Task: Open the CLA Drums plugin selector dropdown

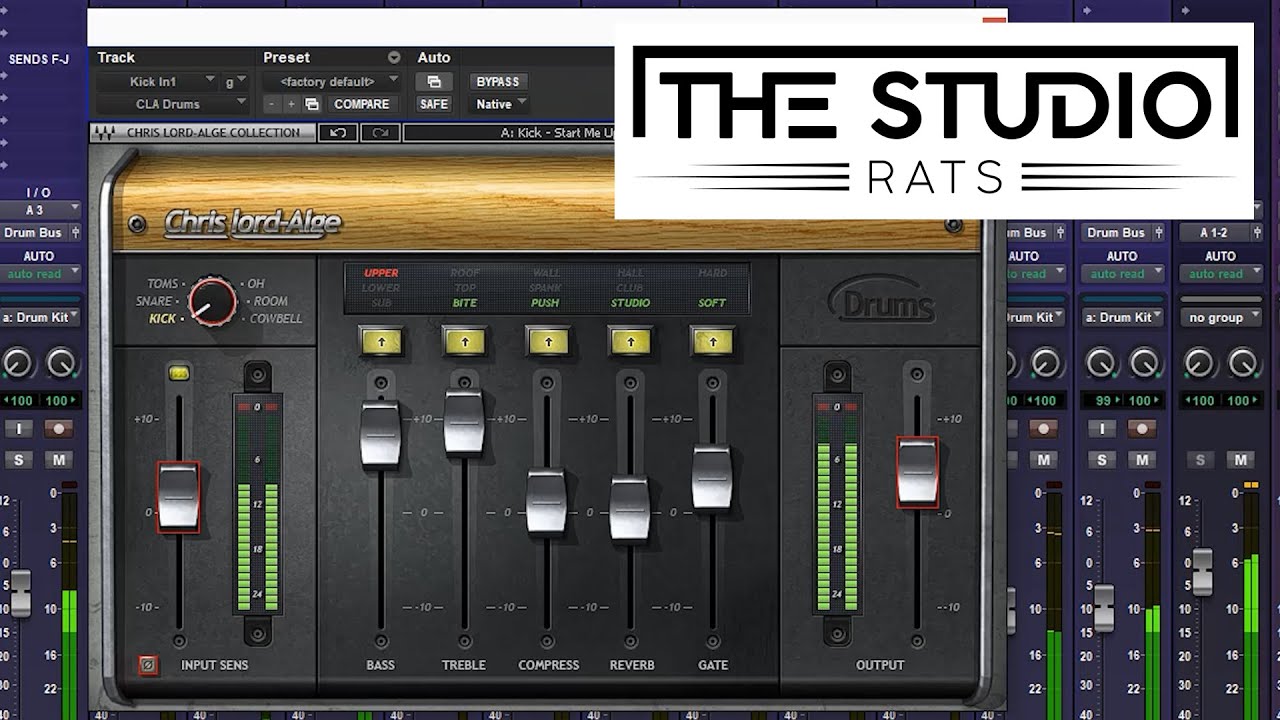Action: pyautogui.click(x=173, y=104)
